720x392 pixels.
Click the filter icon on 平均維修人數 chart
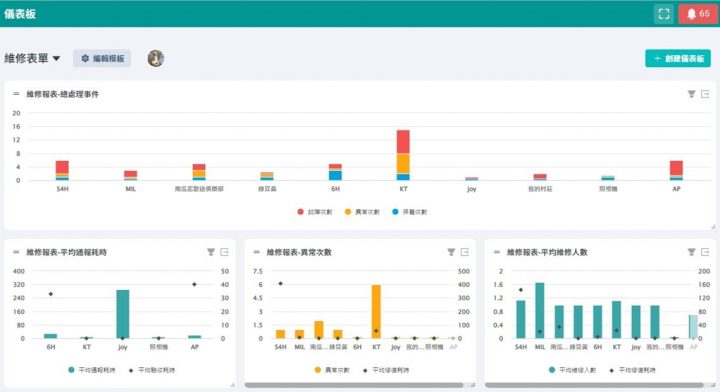click(x=692, y=252)
